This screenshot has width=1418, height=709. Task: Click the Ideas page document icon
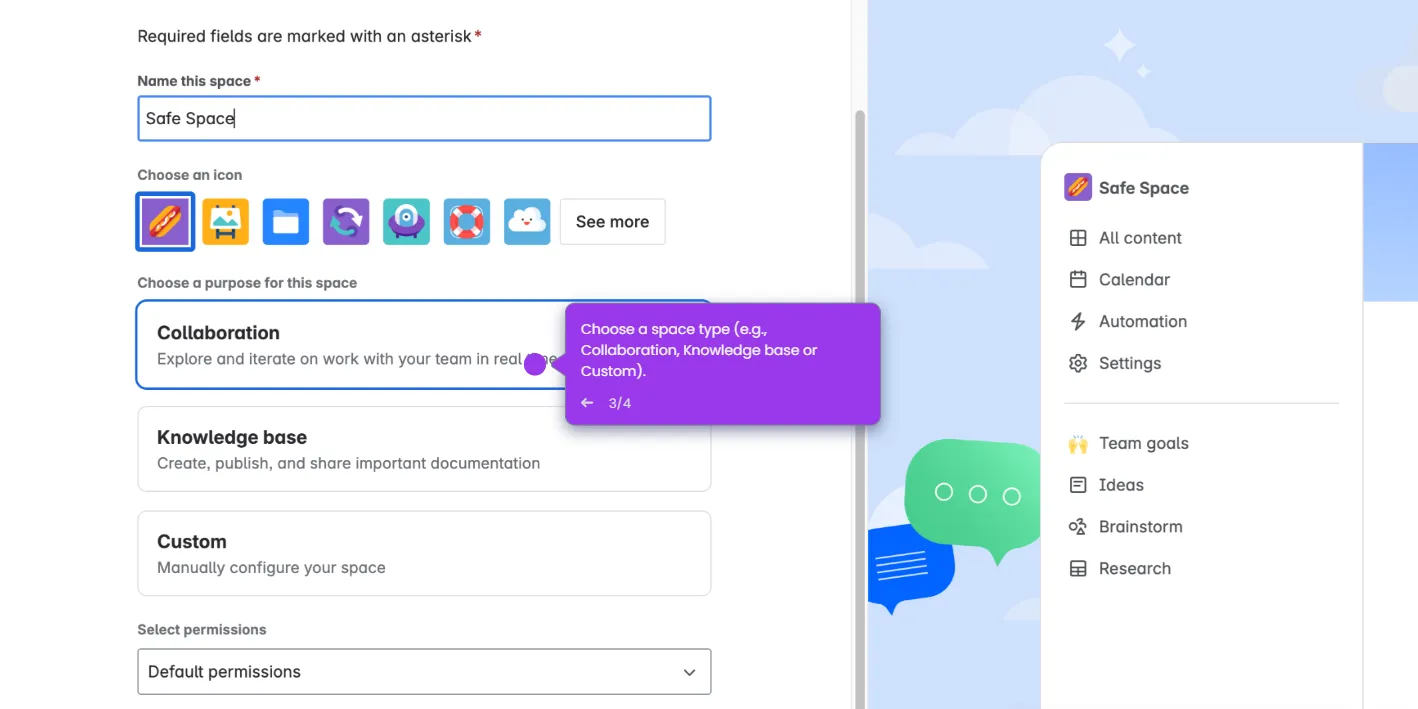coord(1078,485)
